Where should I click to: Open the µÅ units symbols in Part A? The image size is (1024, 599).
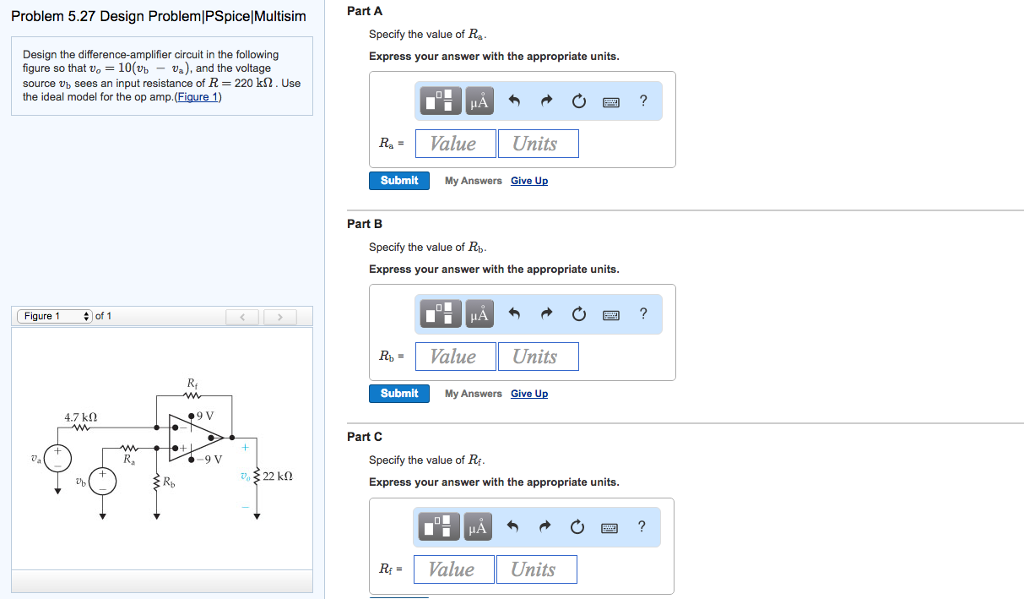click(479, 101)
